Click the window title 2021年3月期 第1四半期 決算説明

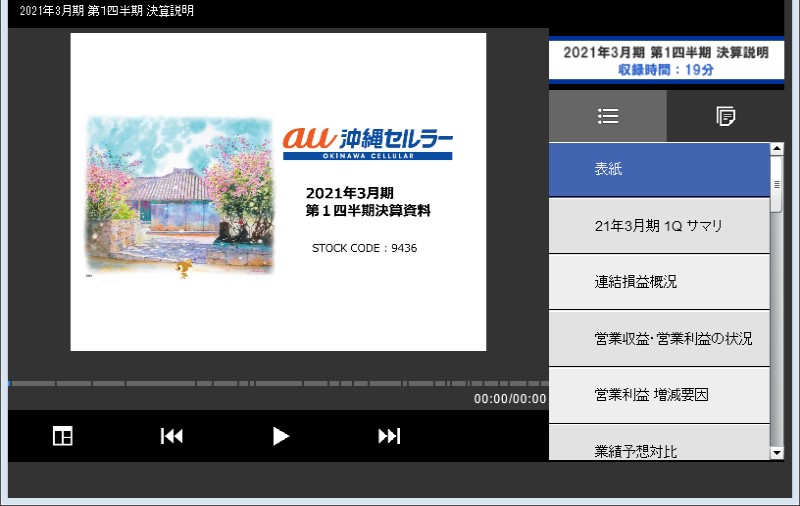click(107, 11)
